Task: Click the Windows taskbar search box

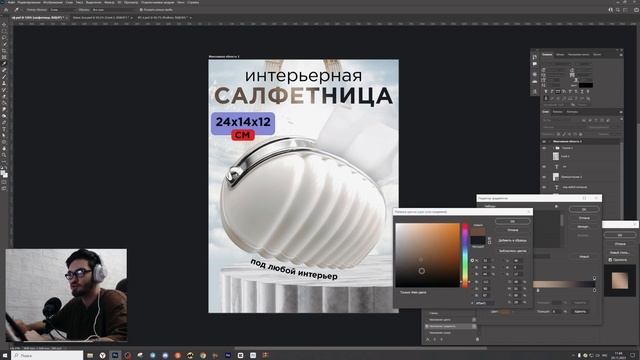Action: [x=47, y=356]
